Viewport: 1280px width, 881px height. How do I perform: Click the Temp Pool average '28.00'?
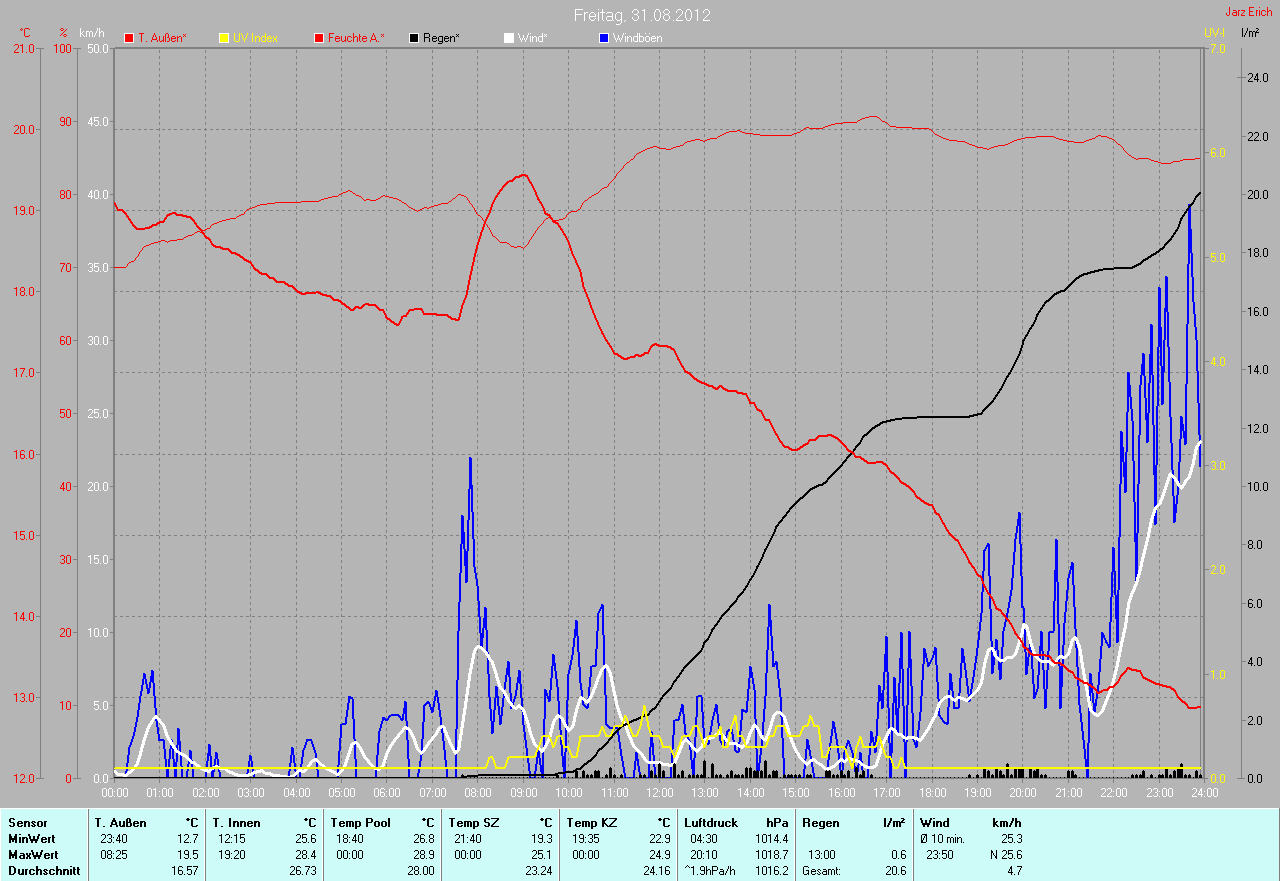421,871
